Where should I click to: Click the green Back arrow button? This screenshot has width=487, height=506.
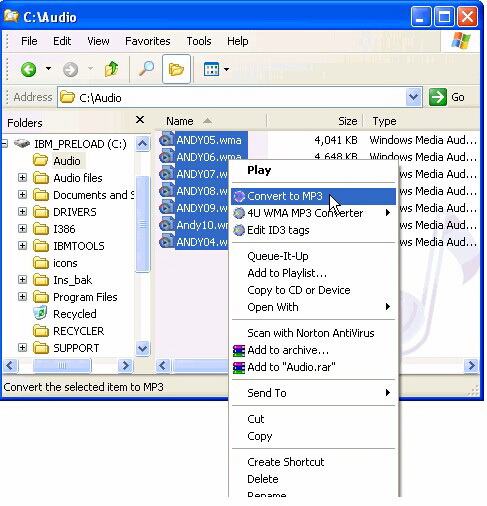pyautogui.click(x=28, y=69)
